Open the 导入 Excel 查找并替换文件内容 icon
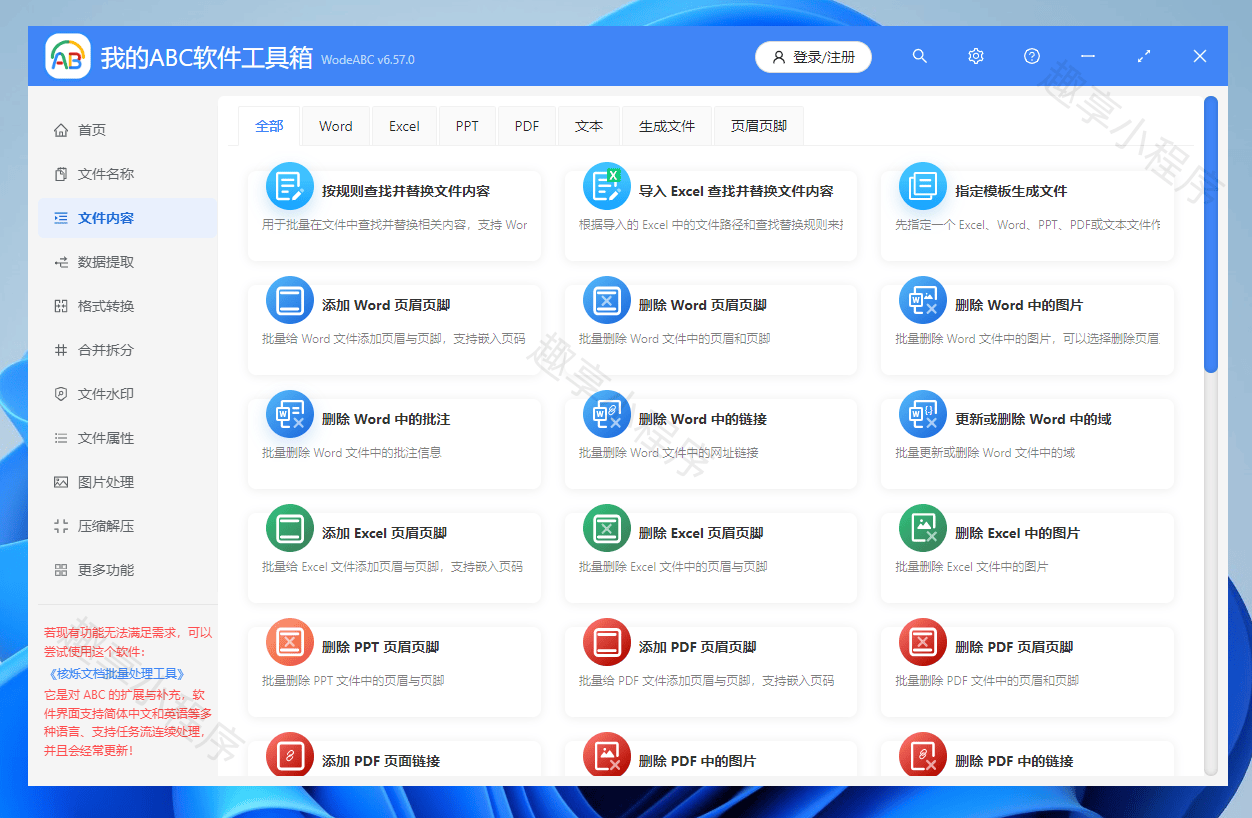This screenshot has height=818, width=1252. coord(607,186)
